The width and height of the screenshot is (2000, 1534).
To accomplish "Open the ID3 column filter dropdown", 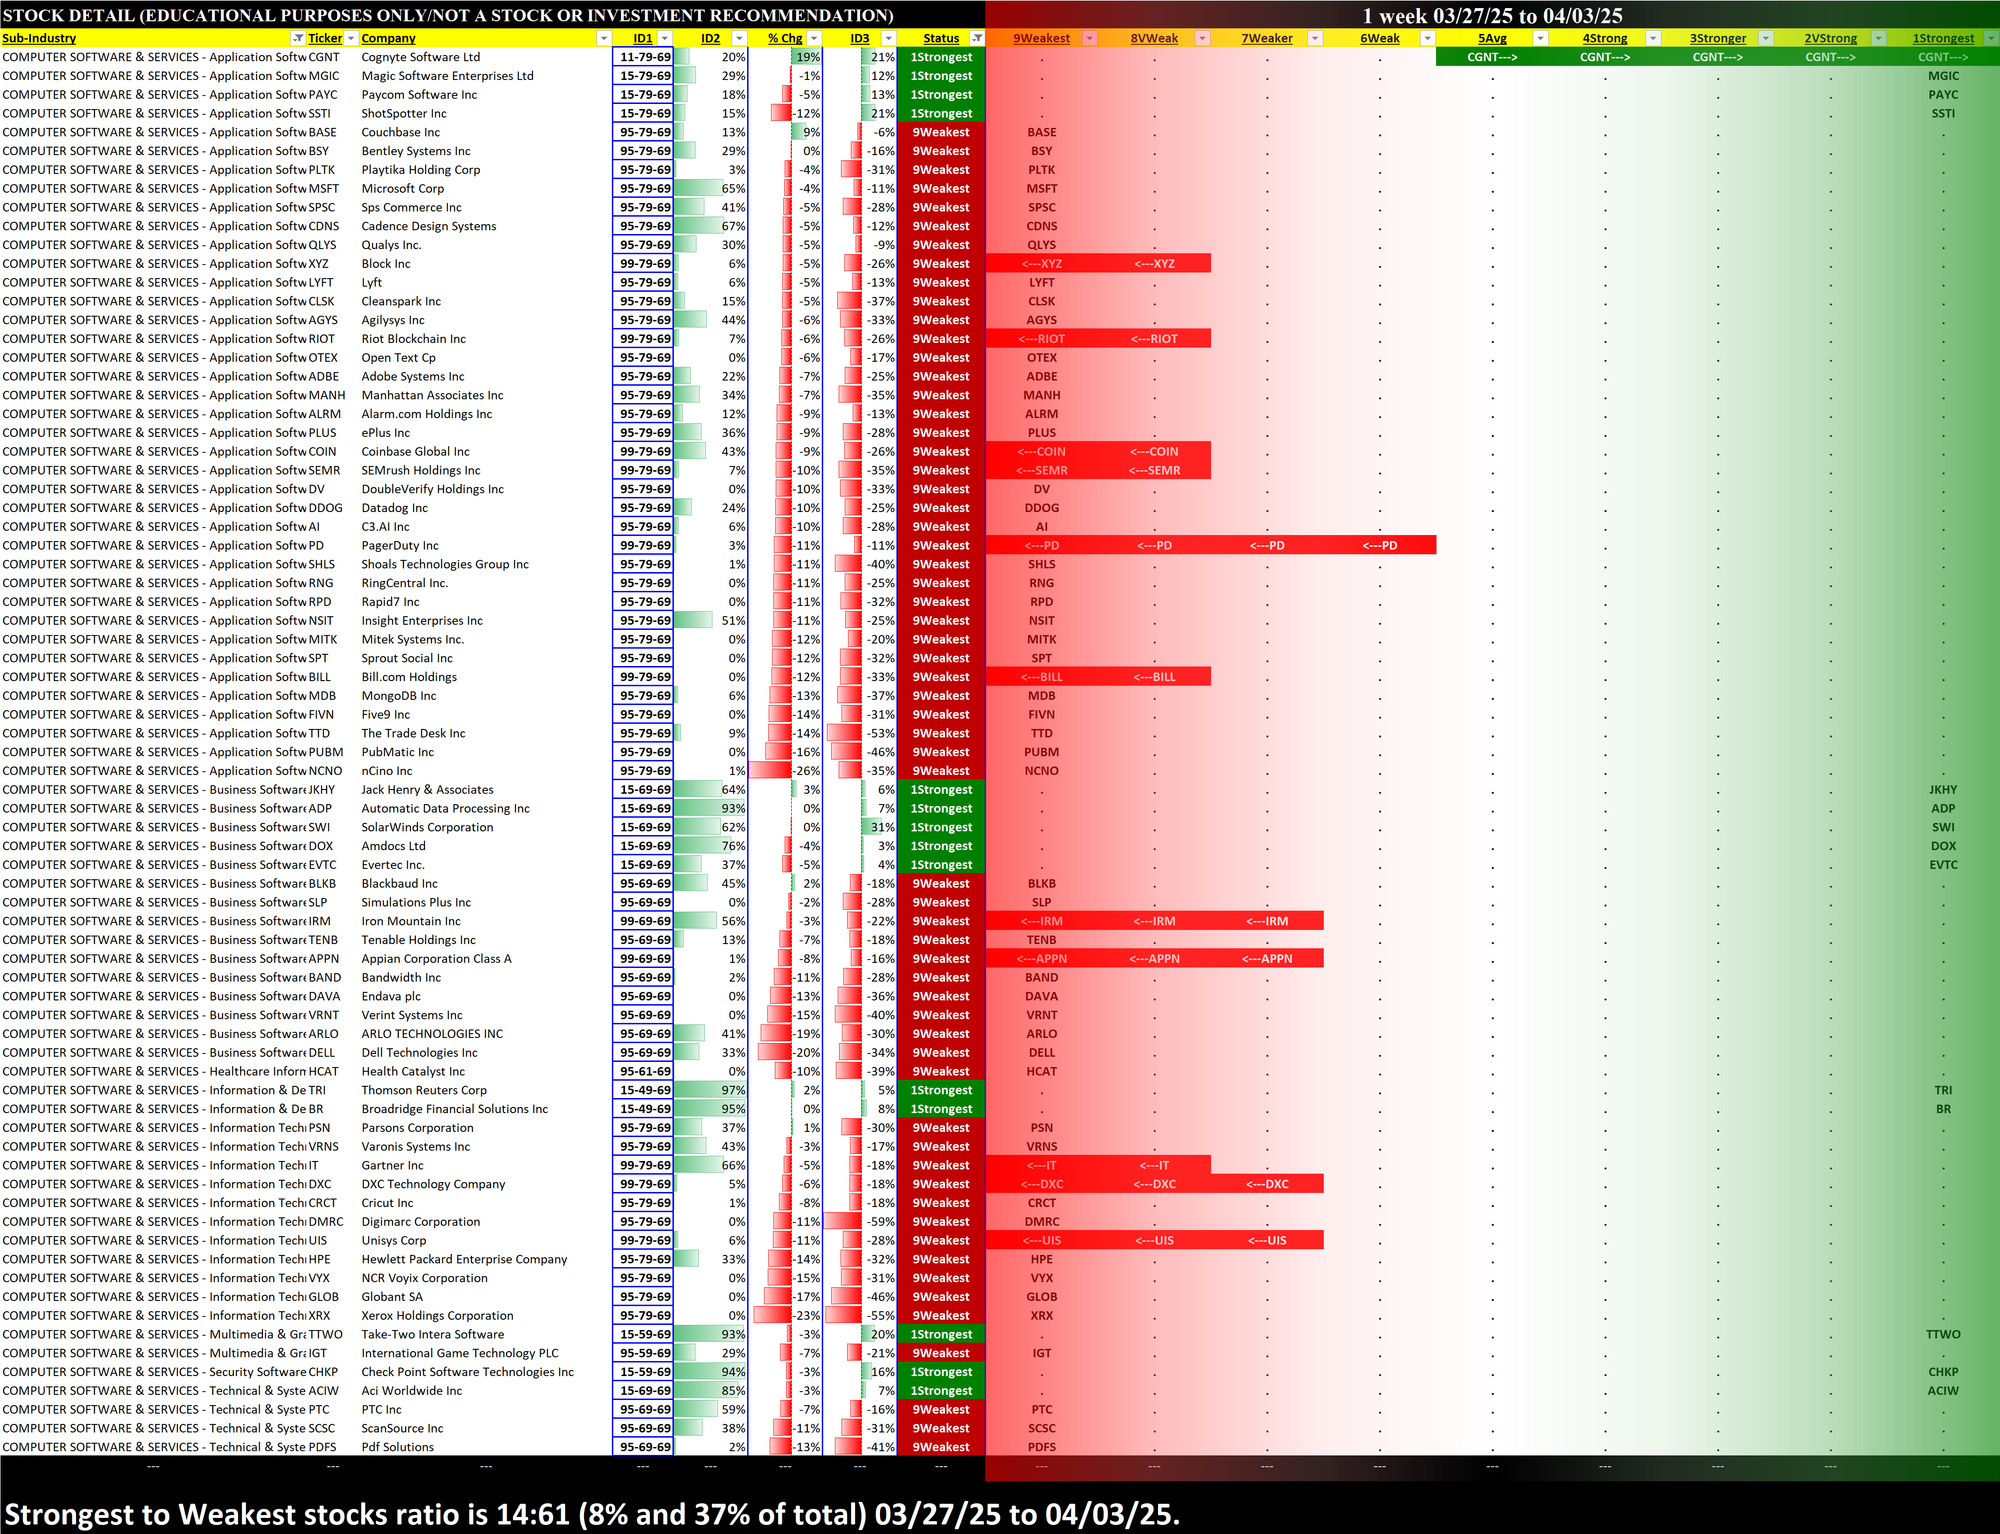I will [x=888, y=38].
